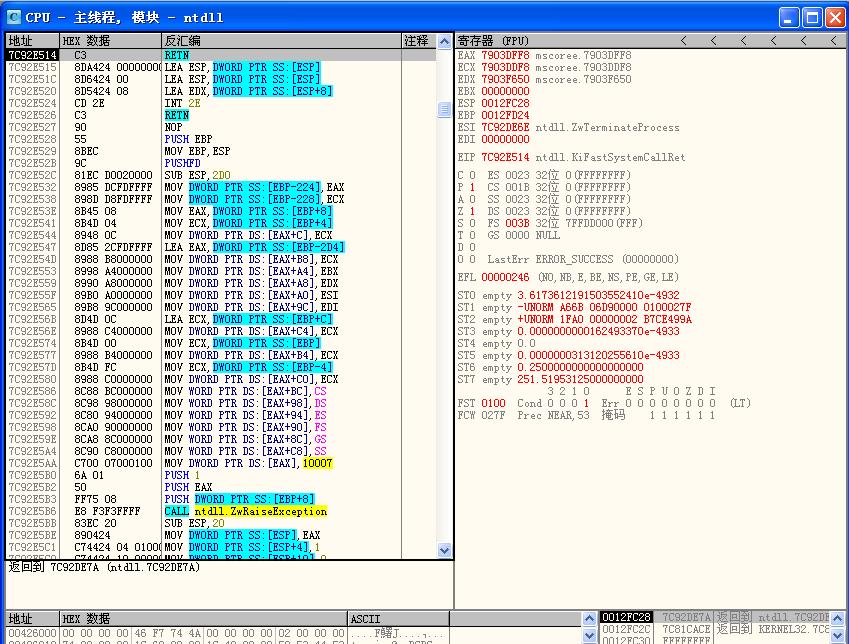849x644 pixels.
Task: Select the PUSHFD instruction
Action: (x=182, y=163)
